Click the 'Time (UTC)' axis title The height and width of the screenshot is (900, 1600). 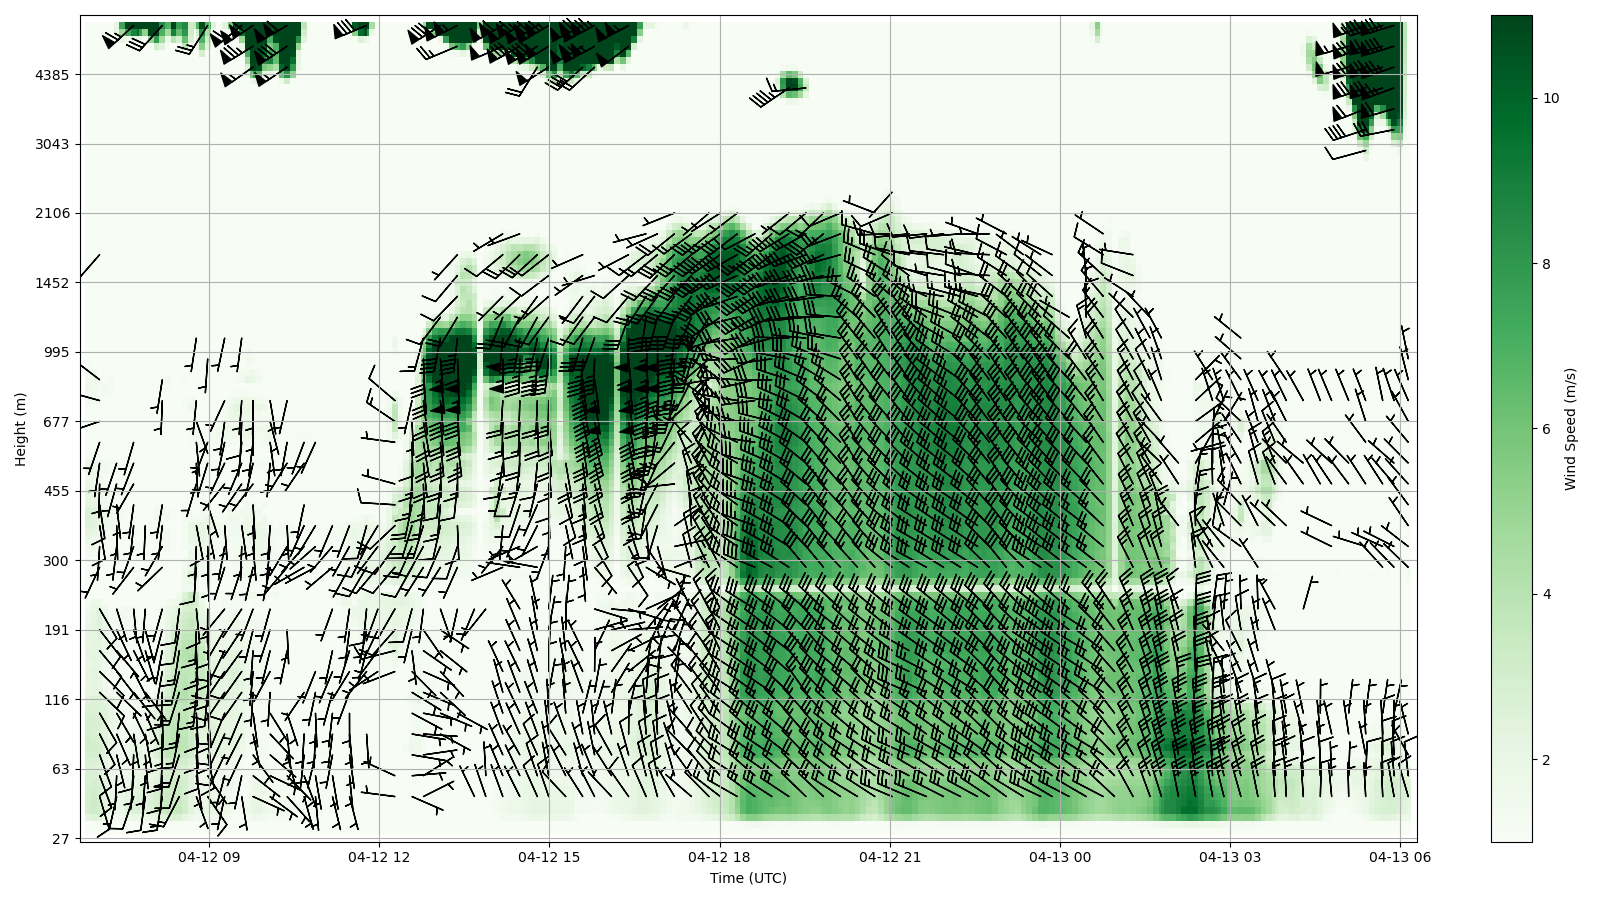[748, 879]
